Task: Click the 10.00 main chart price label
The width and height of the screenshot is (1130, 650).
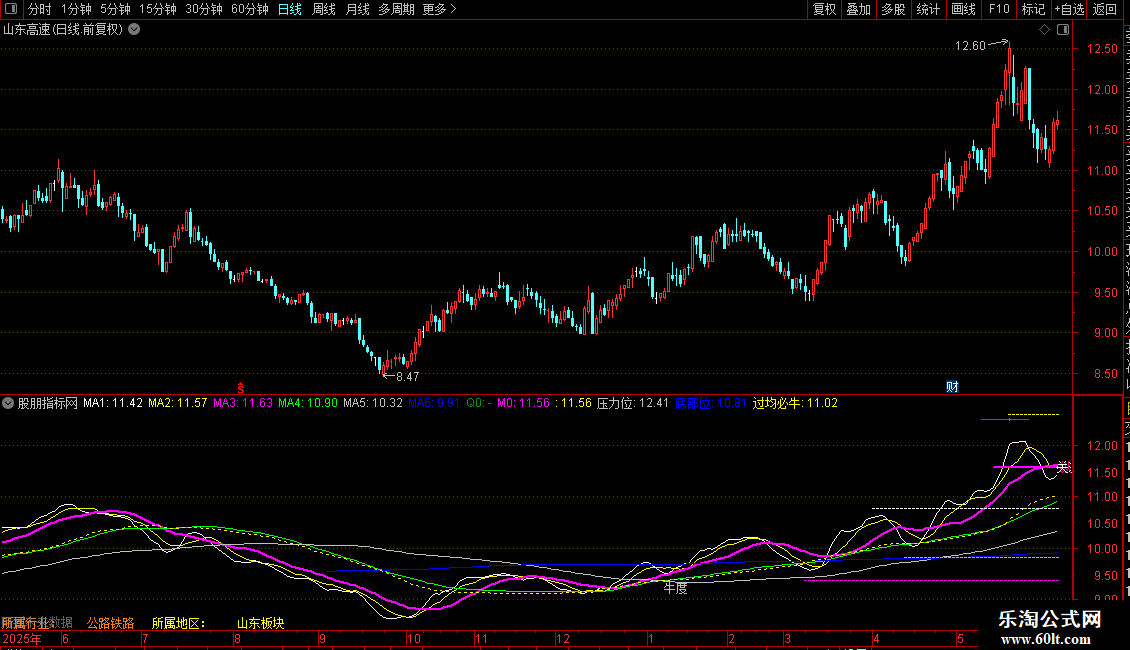Action: (x=1102, y=252)
